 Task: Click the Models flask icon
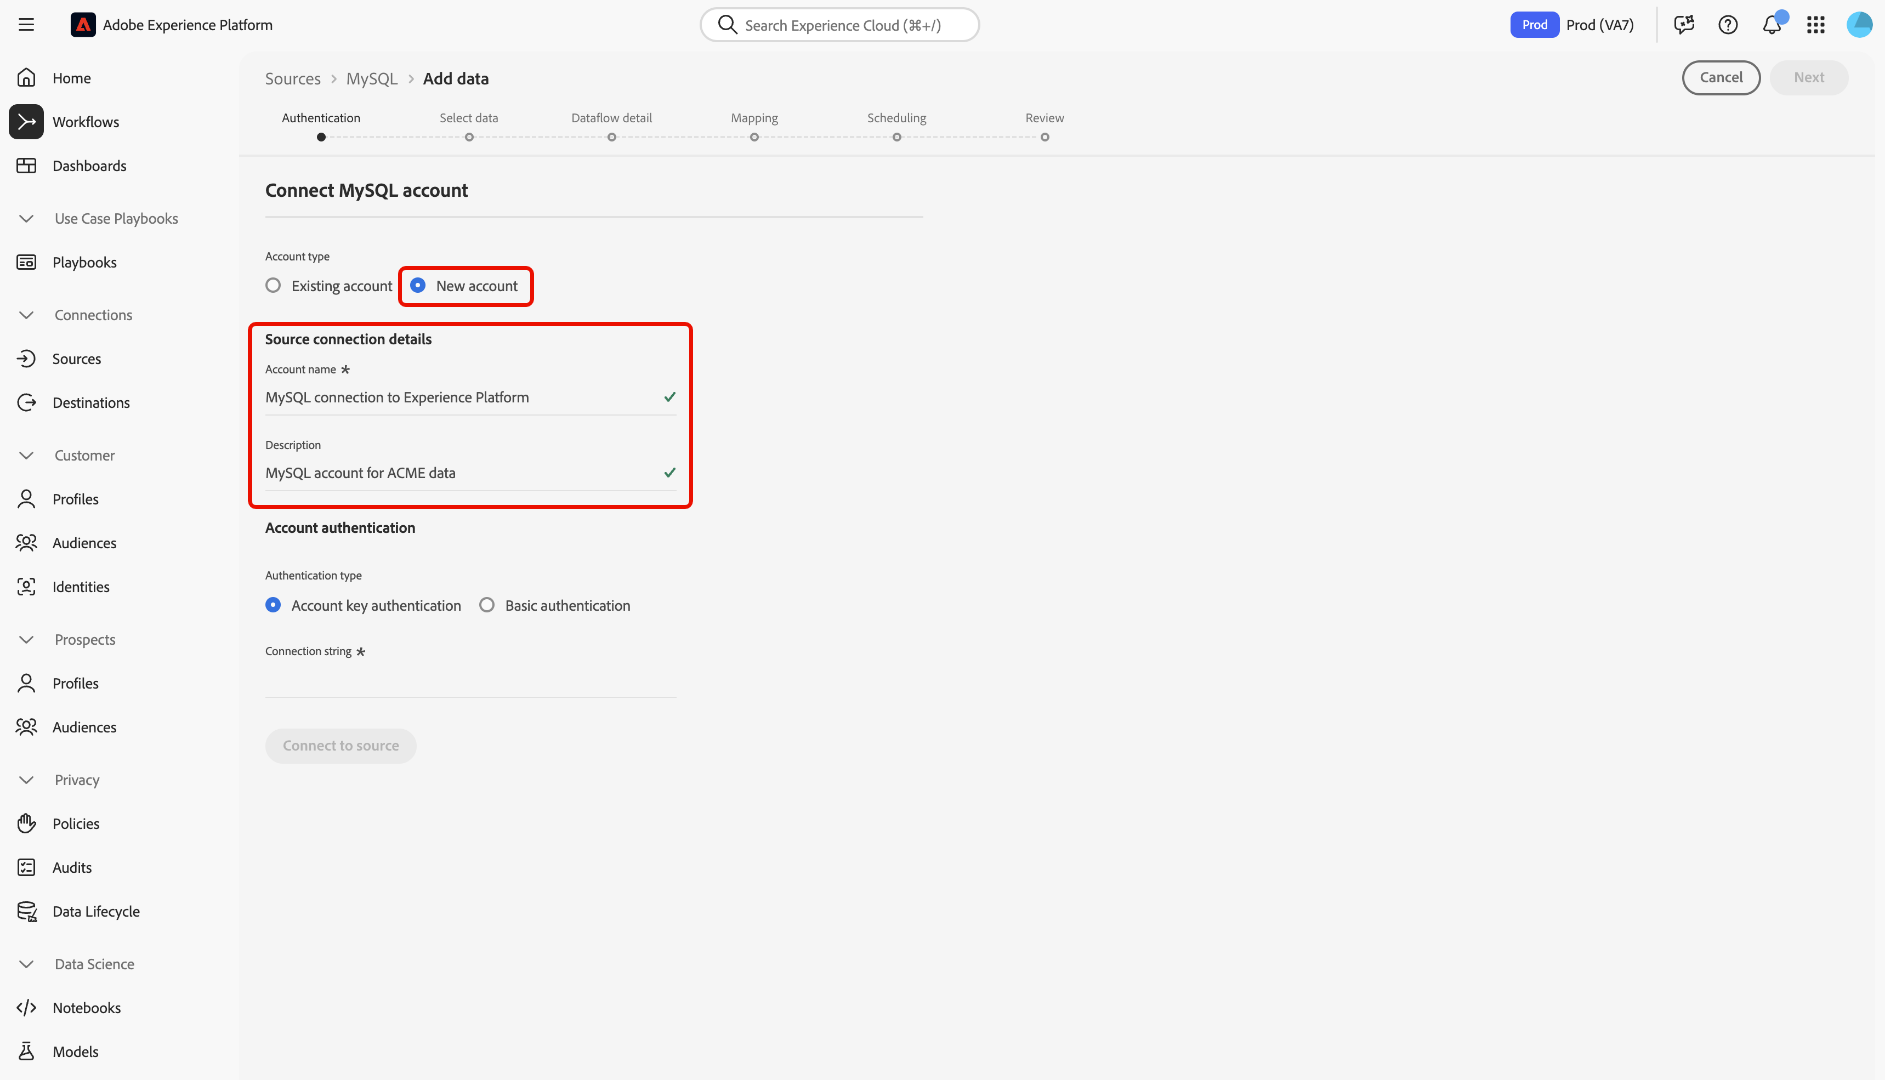click(x=27, y=1052)
